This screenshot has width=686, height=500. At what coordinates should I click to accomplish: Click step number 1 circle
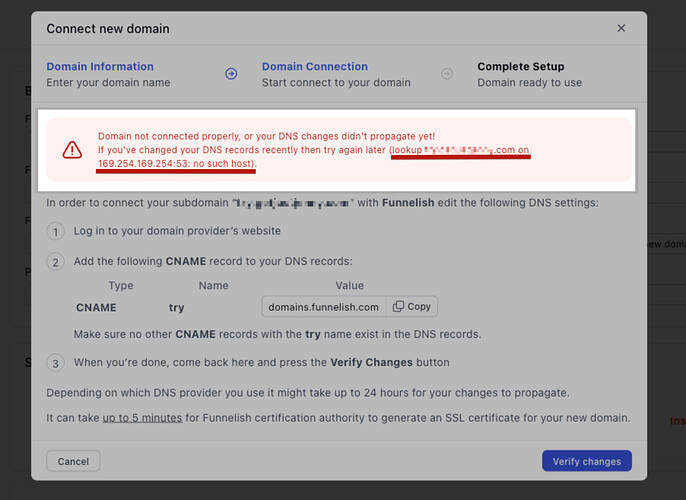56,231
